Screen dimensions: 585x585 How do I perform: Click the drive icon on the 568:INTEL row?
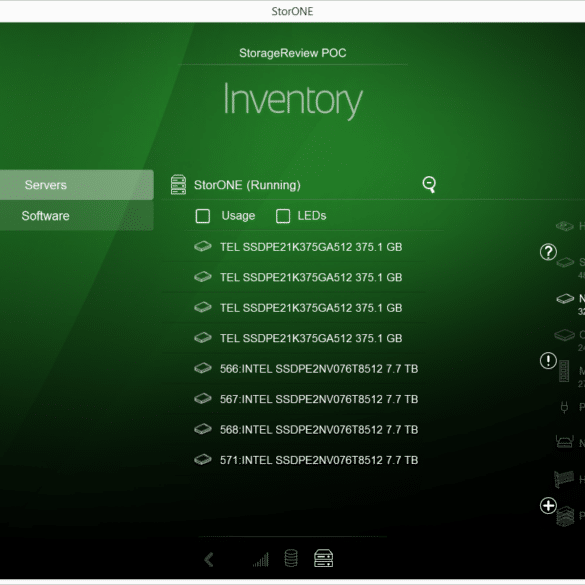[203, 429]
